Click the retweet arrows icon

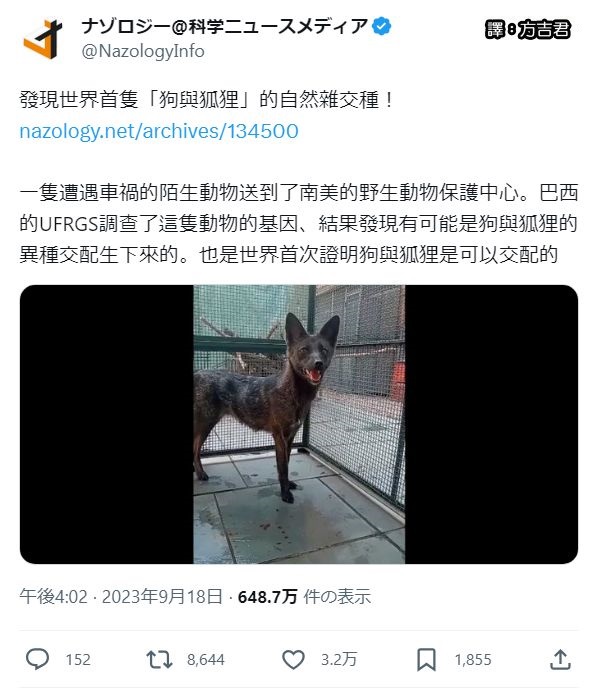[159, 659]
